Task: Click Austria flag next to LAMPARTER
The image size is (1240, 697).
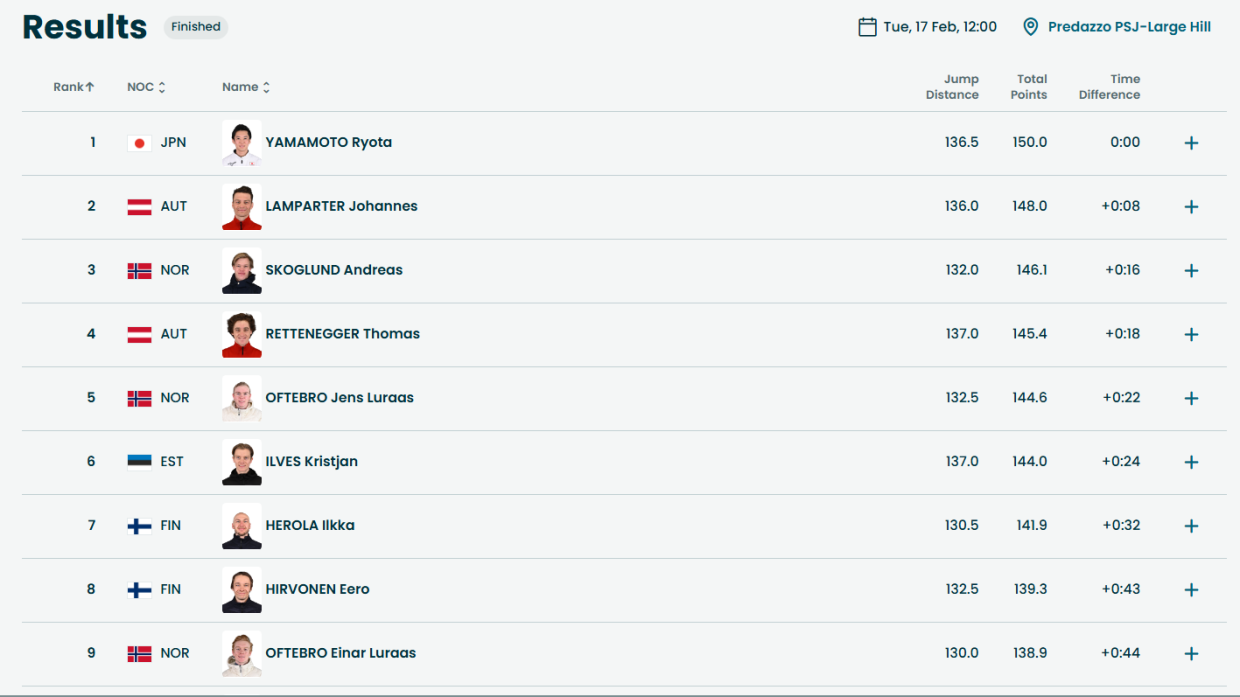Action: point(139,207)
